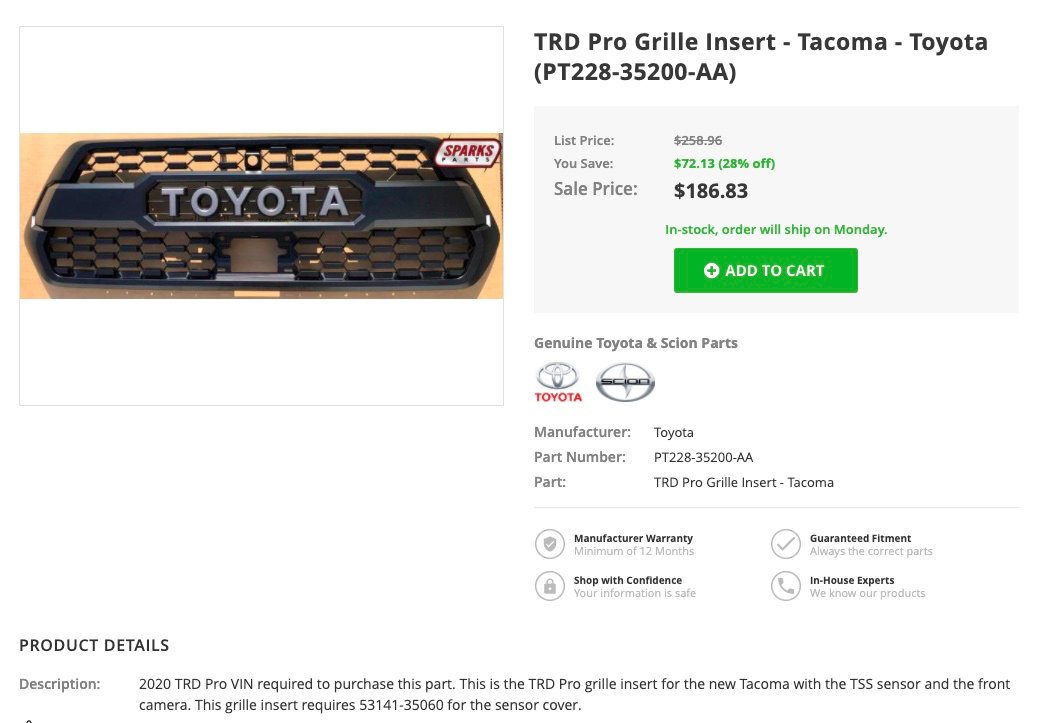Click the Scion brand logo
This screenshot has height=723, width=1037.
625,382
